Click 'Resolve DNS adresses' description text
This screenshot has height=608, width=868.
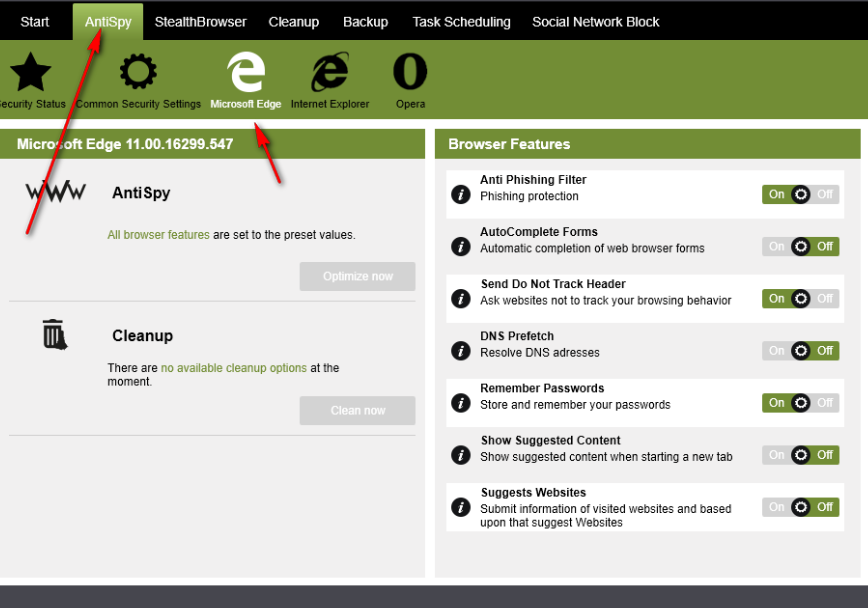[x=540, y=353]
